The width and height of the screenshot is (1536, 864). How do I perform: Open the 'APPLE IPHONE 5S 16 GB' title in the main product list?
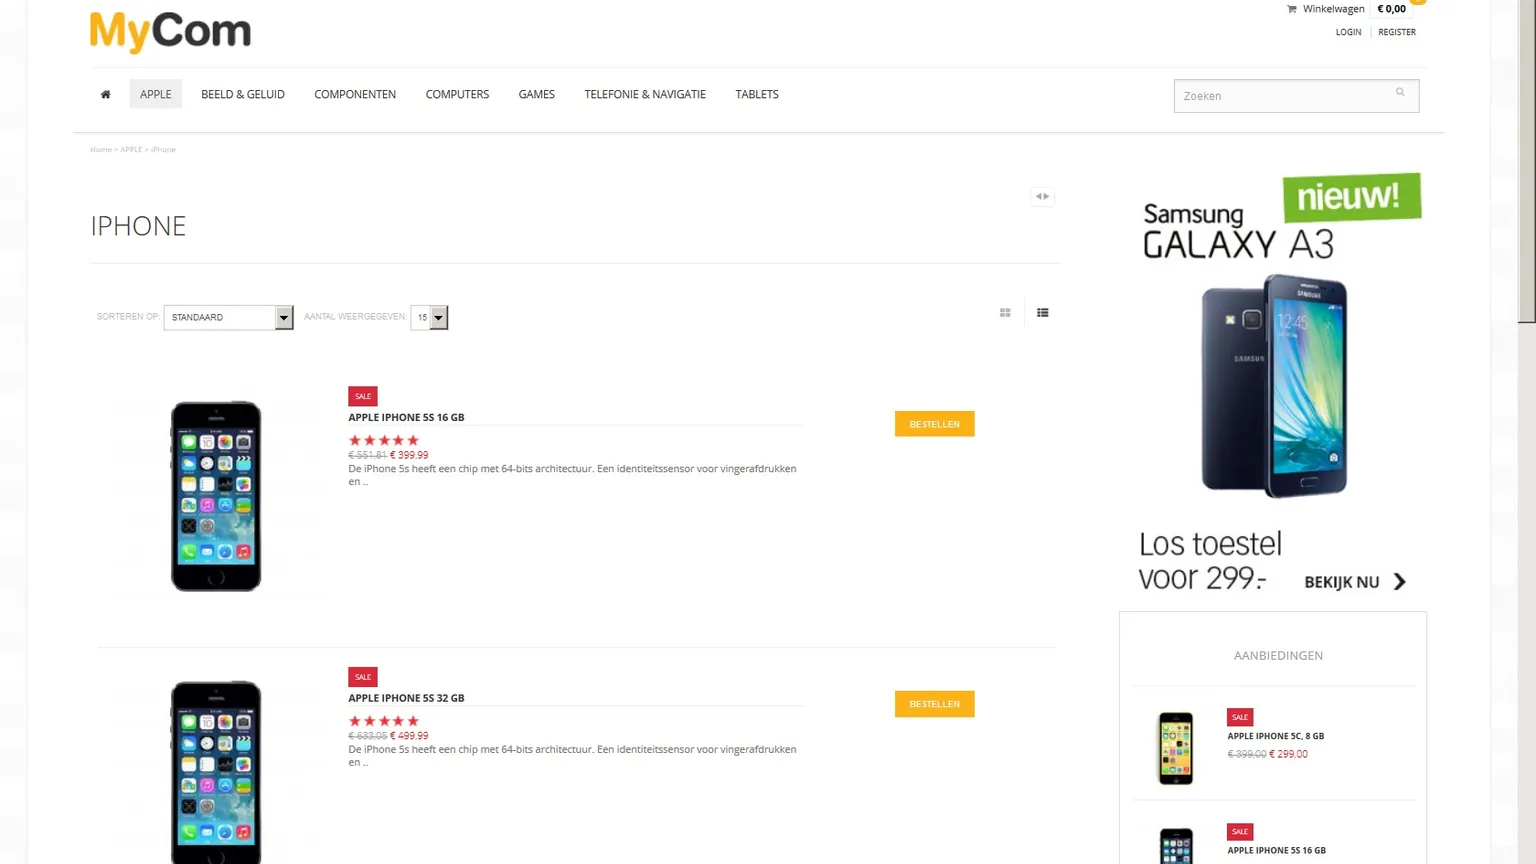click(406, 417)
